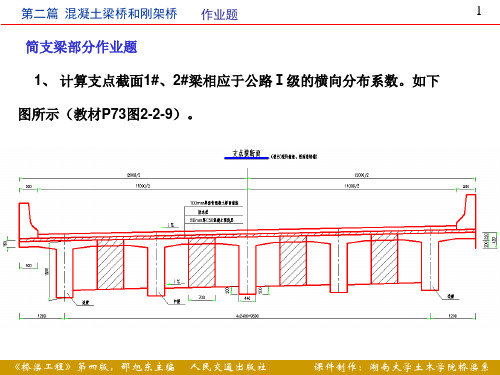500x375 pixels.
Task: Click the slide page number 1
Action: tap(479, 11)
